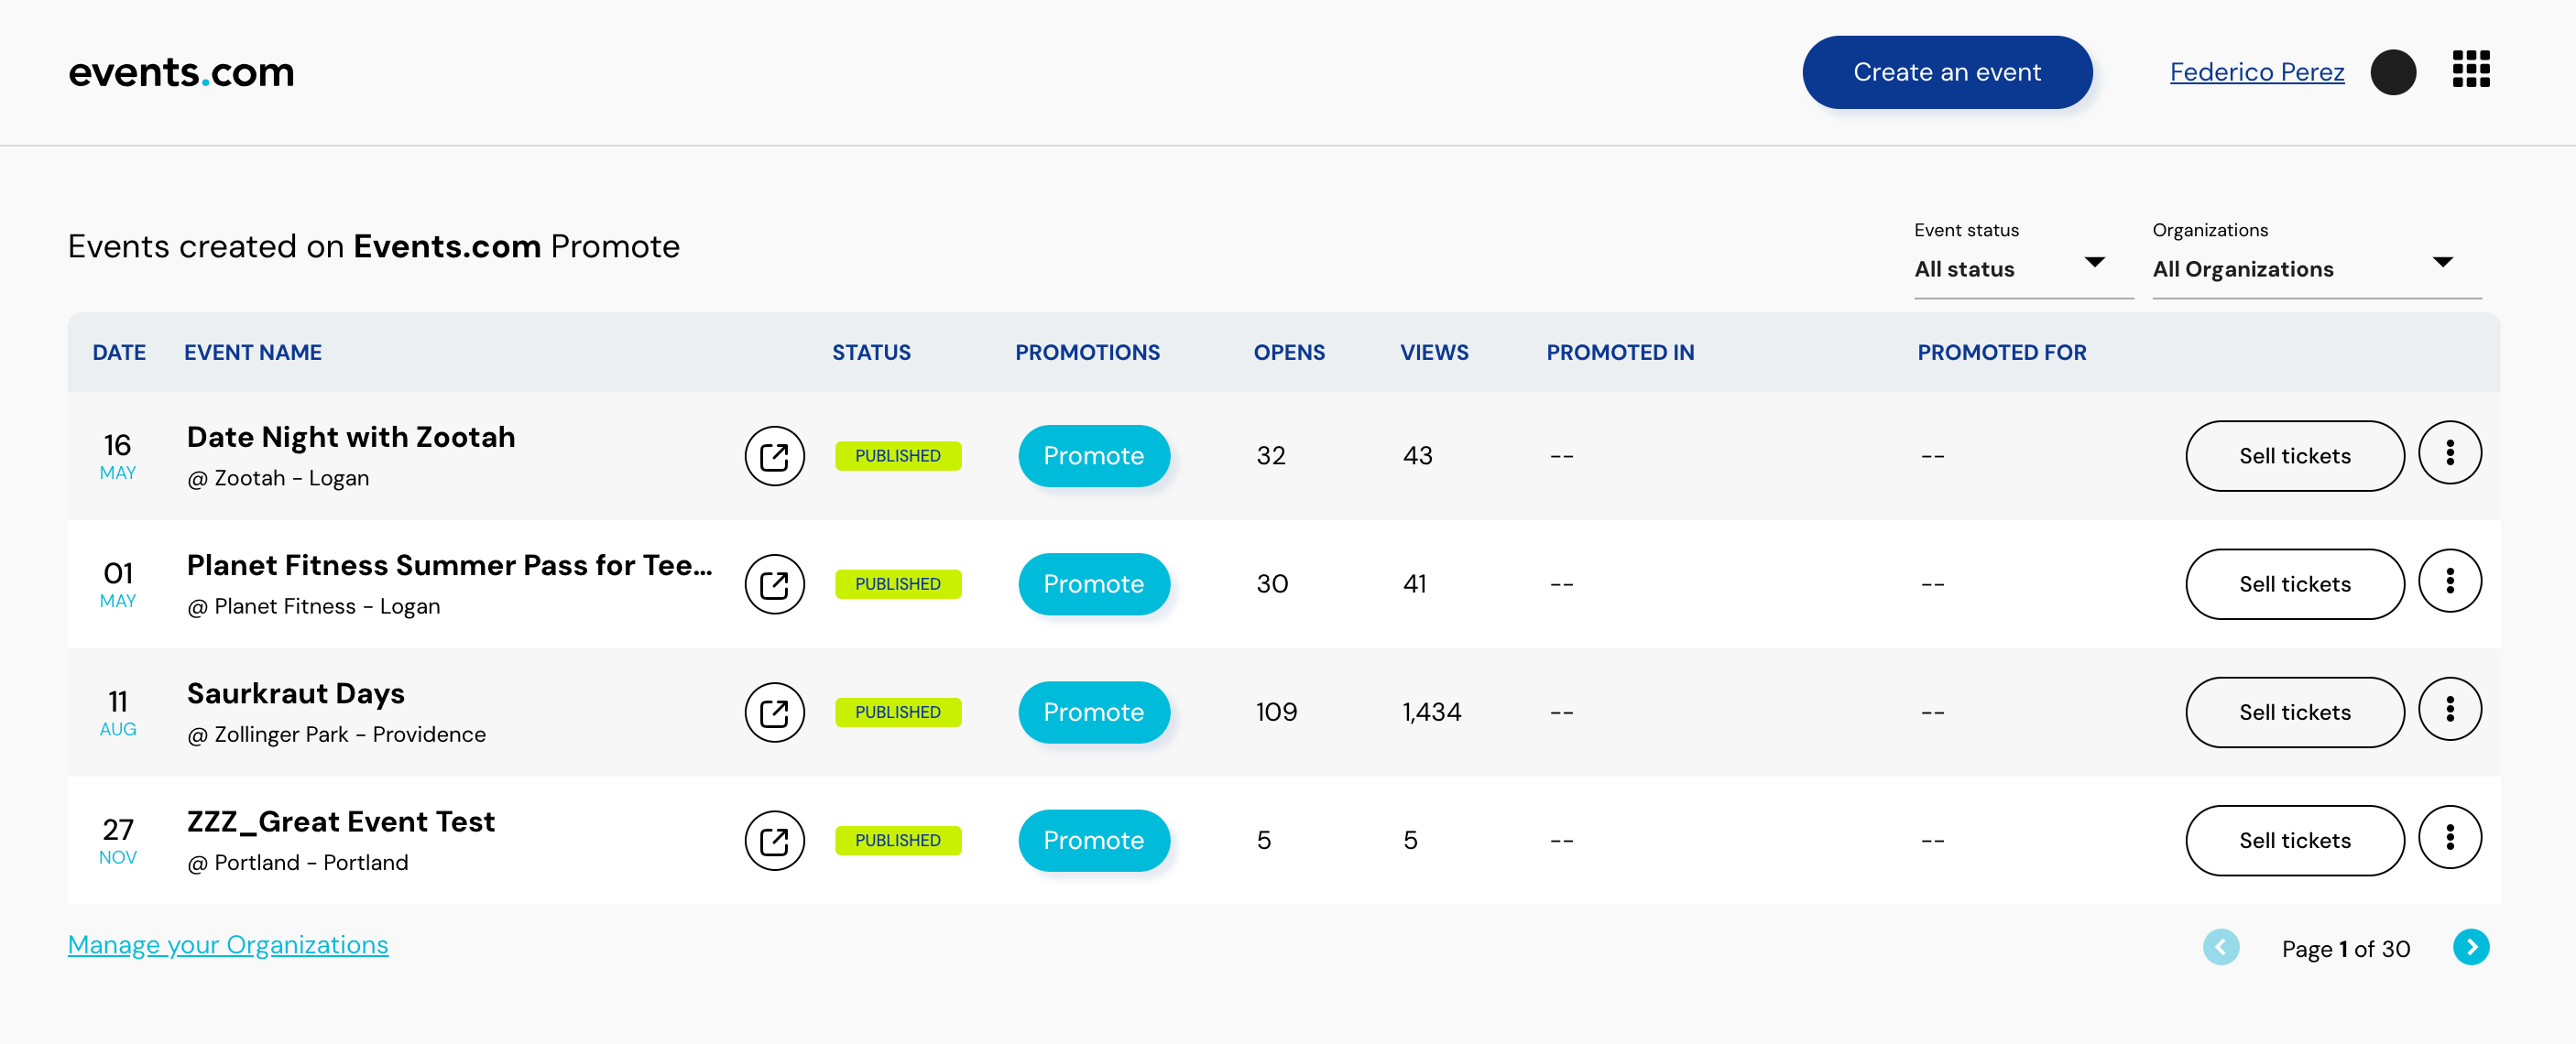Promote the Saurkraut Days event
The image size is (2576, 1044).
[1093, 712]
